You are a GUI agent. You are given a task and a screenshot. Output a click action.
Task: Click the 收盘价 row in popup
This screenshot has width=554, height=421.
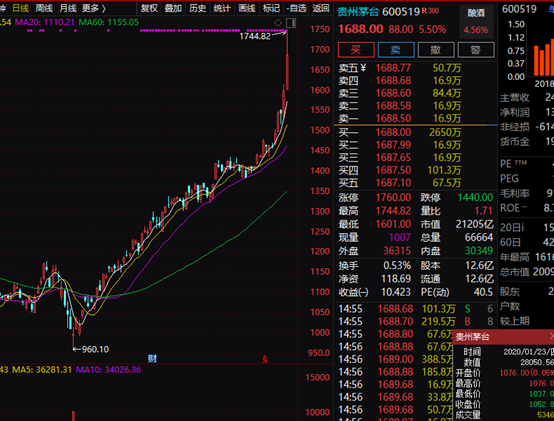pos(505,404)
